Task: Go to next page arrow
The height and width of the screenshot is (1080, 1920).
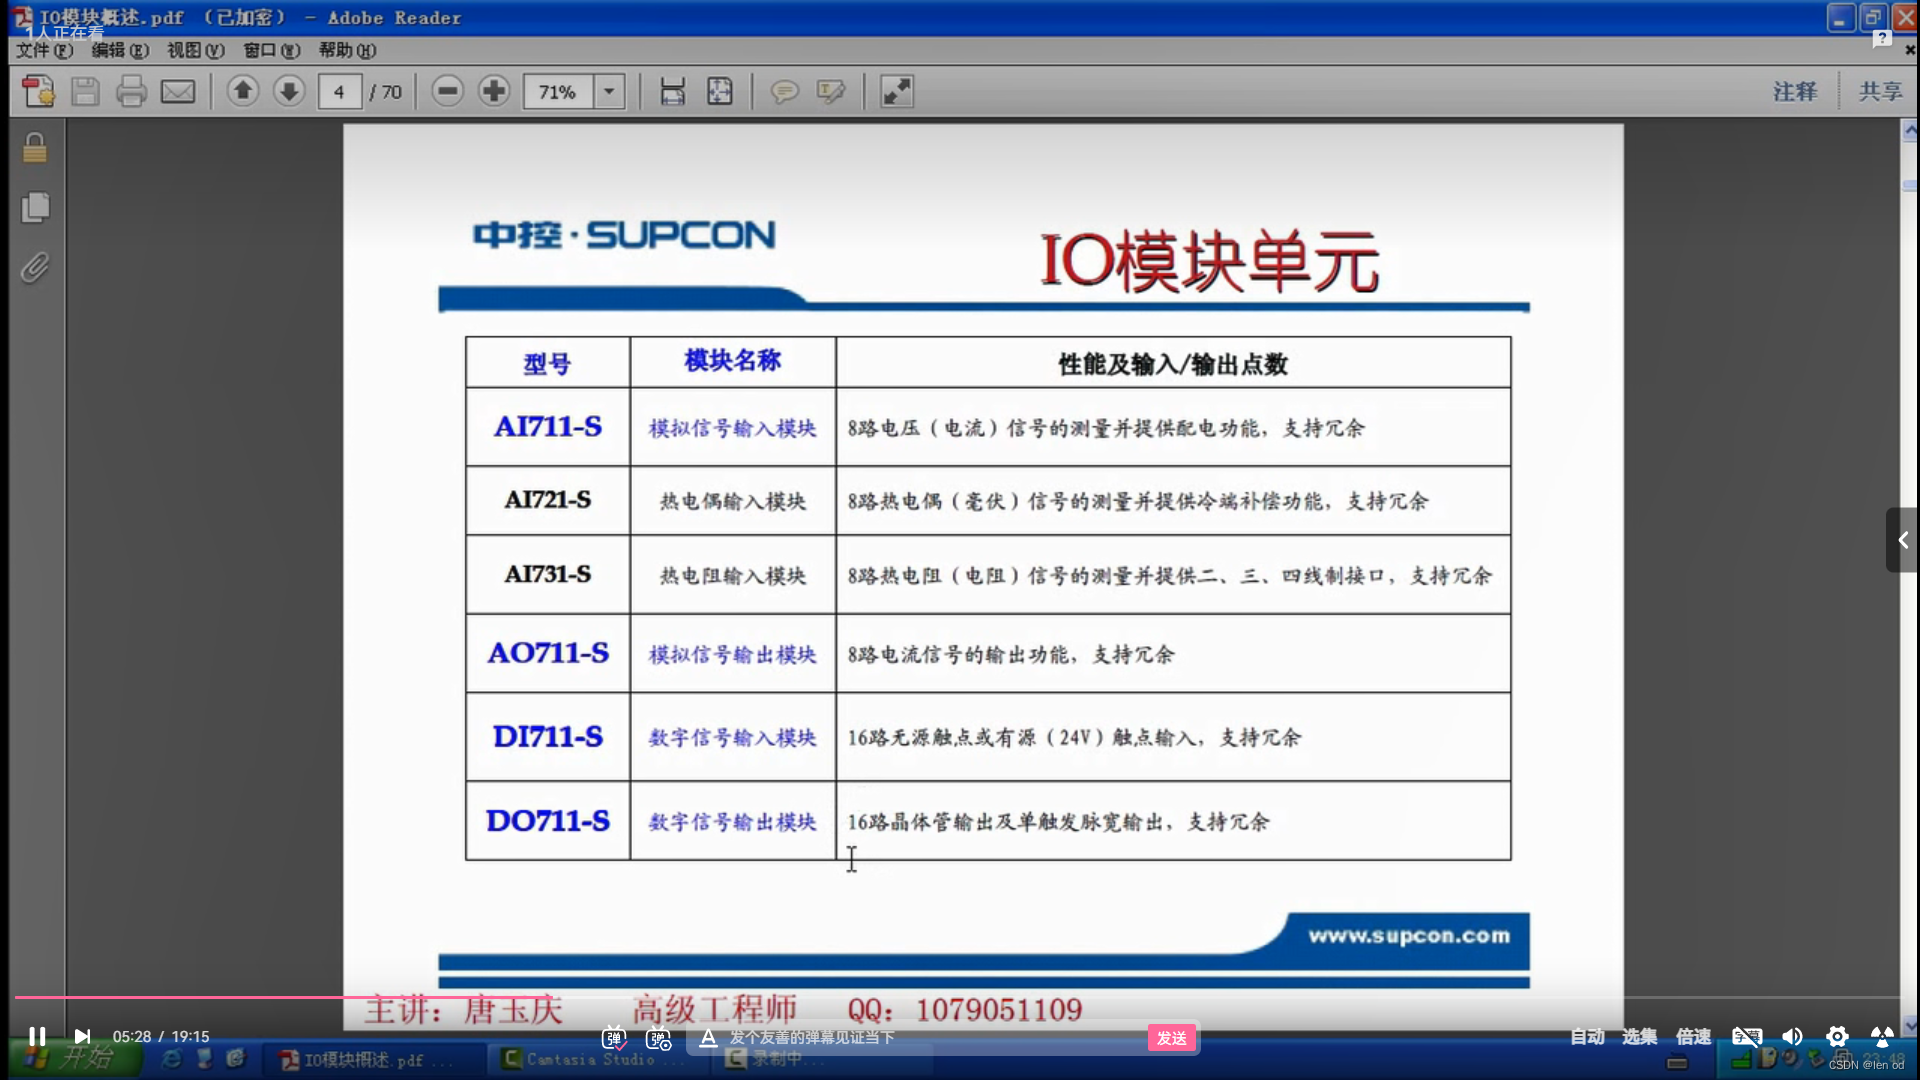Action: click(289, 92)
